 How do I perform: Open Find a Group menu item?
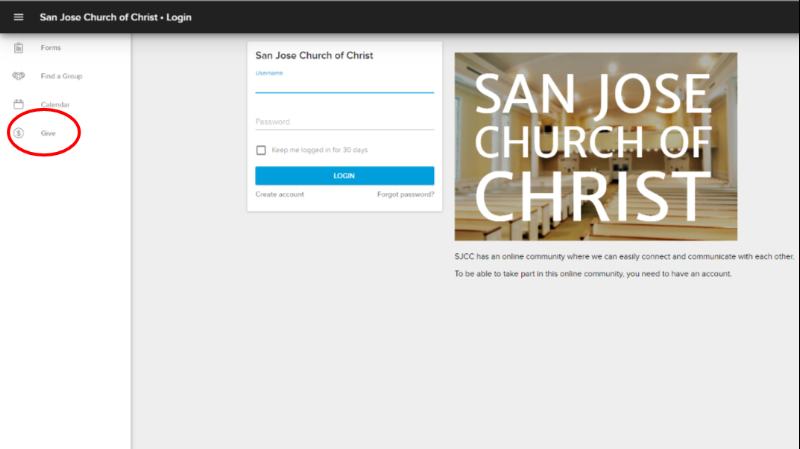pyautogui.click(x=61, y=76)
